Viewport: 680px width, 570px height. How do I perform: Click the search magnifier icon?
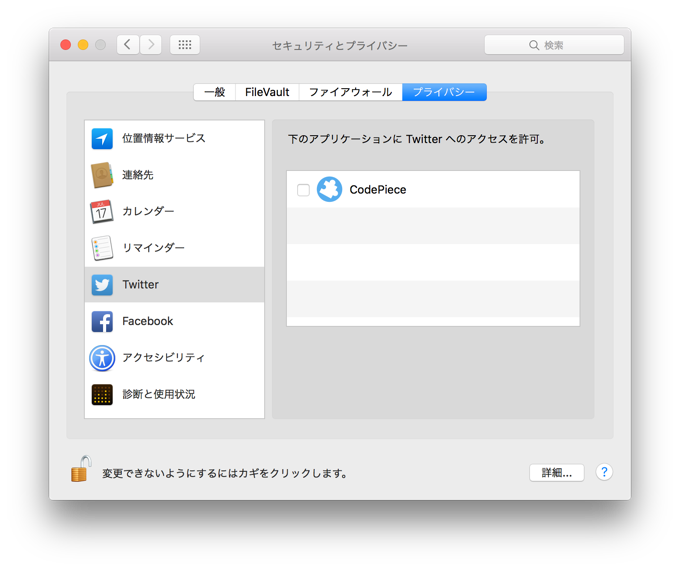[x=534, y=45]
